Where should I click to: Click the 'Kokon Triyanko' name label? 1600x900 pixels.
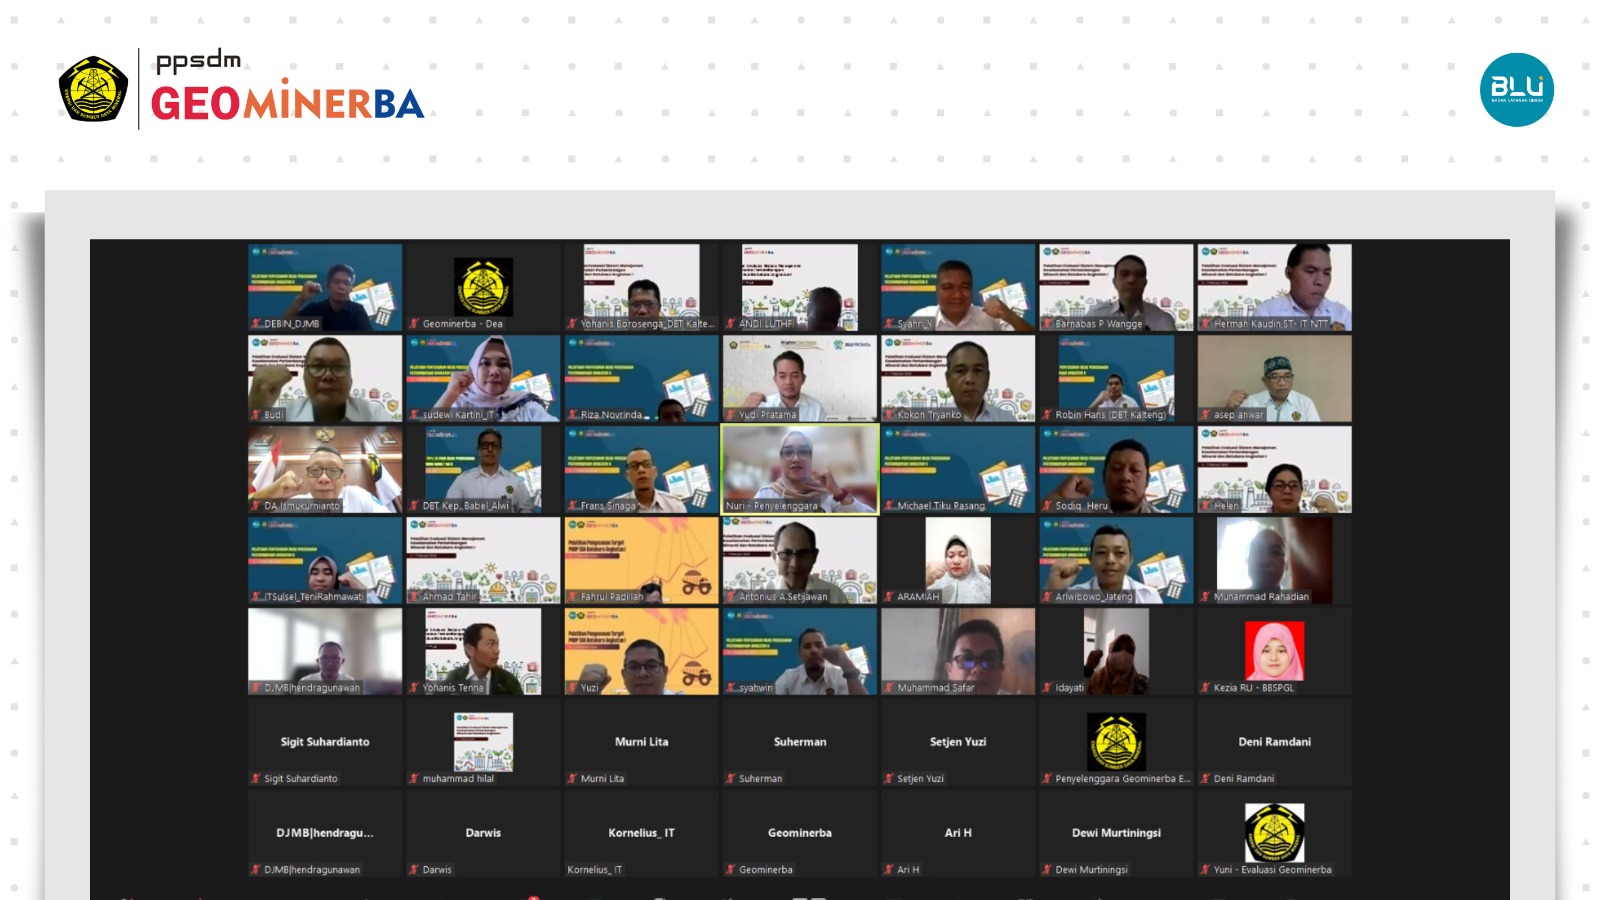click(x=929, y=415)
